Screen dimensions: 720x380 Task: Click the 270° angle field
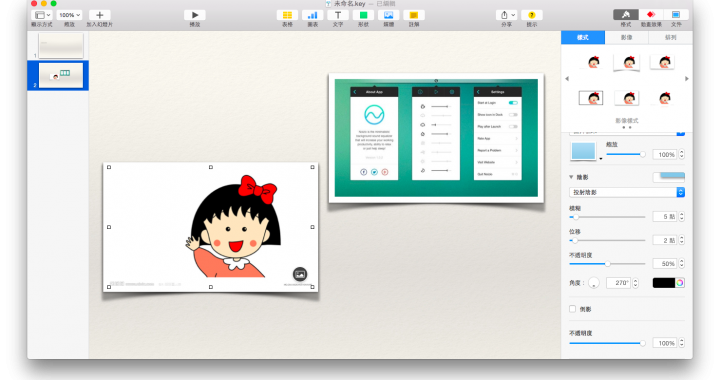[619, 283]
